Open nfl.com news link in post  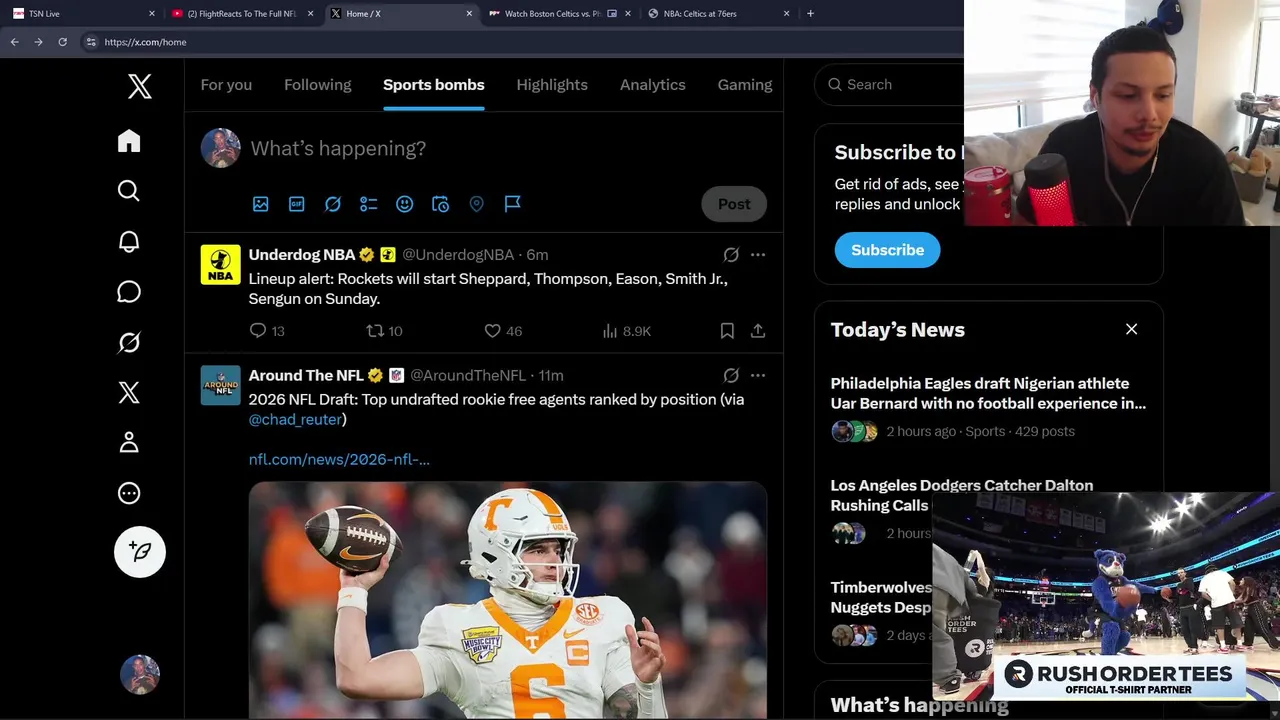[339, 460]
